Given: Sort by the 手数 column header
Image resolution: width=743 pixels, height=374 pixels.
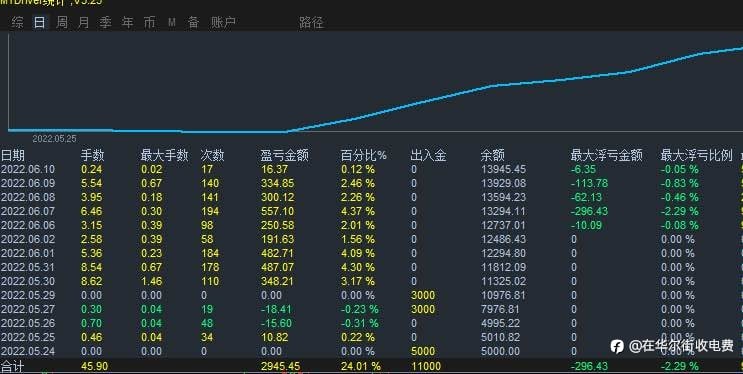Looking at the screenshot, I should click(92, 155).
